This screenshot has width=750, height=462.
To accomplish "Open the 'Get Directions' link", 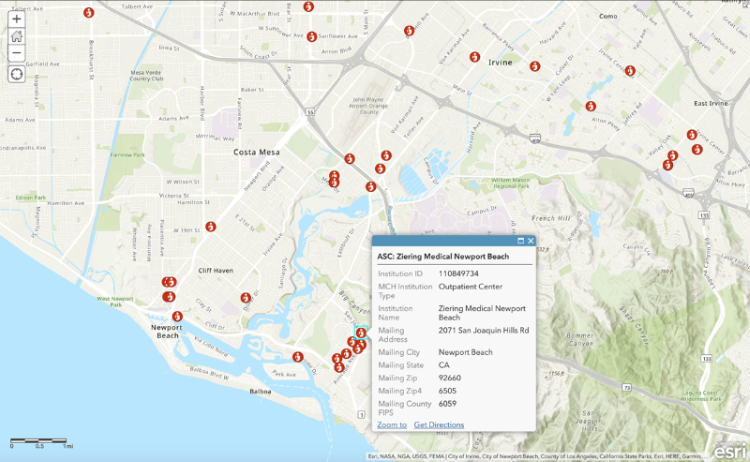I will [439, 425].
